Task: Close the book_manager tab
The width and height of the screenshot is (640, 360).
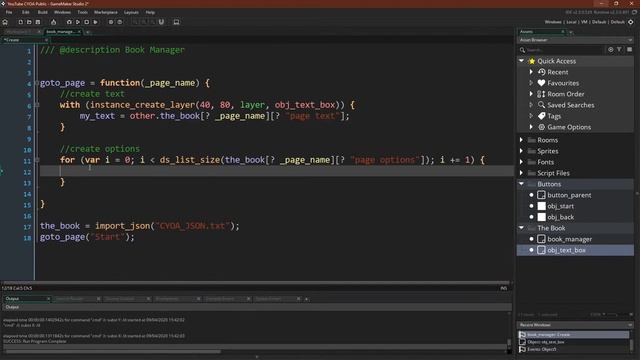Action: (x=79, y=31)
